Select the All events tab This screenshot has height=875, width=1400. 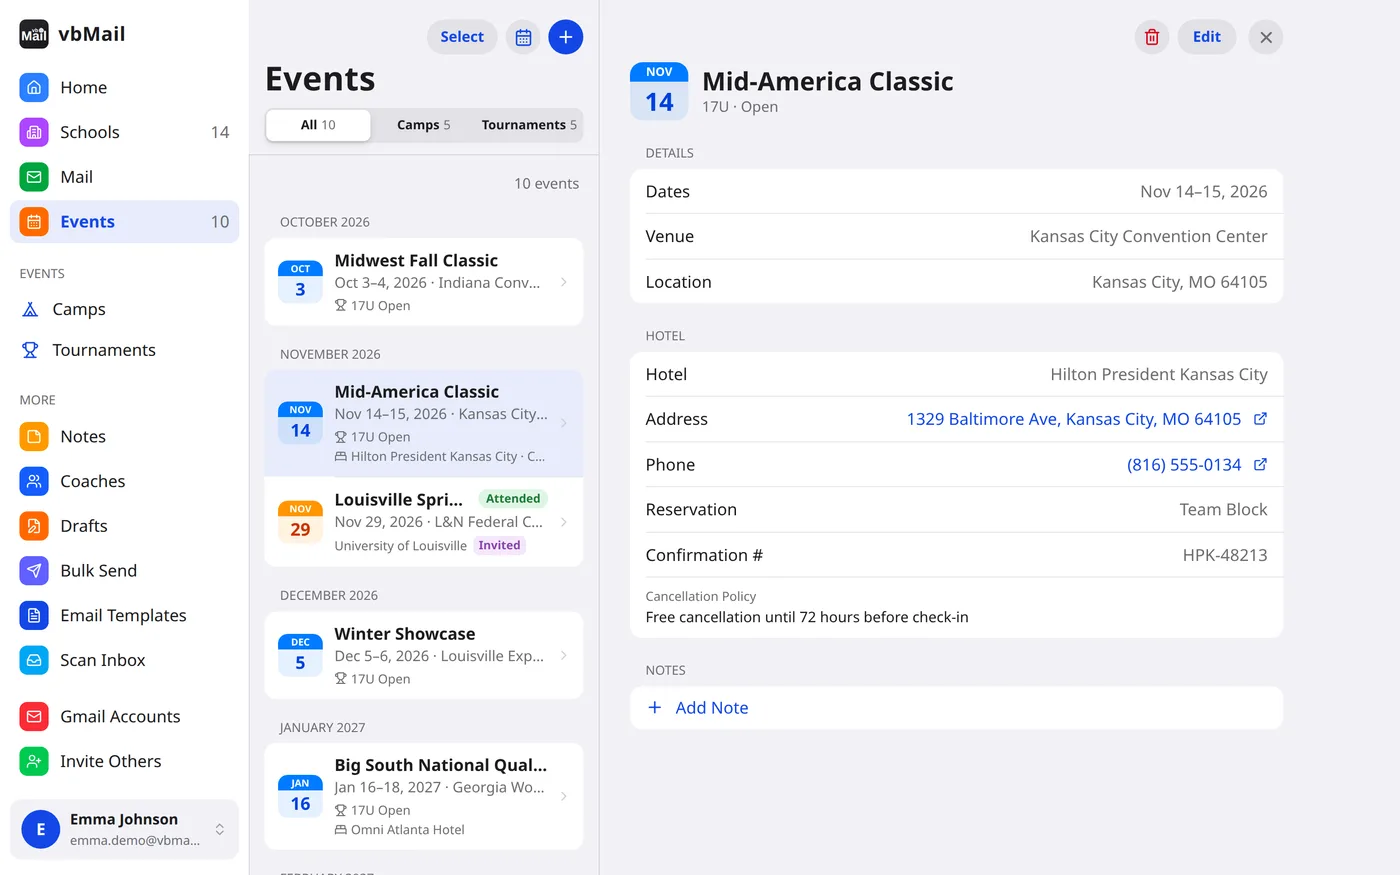318,125
